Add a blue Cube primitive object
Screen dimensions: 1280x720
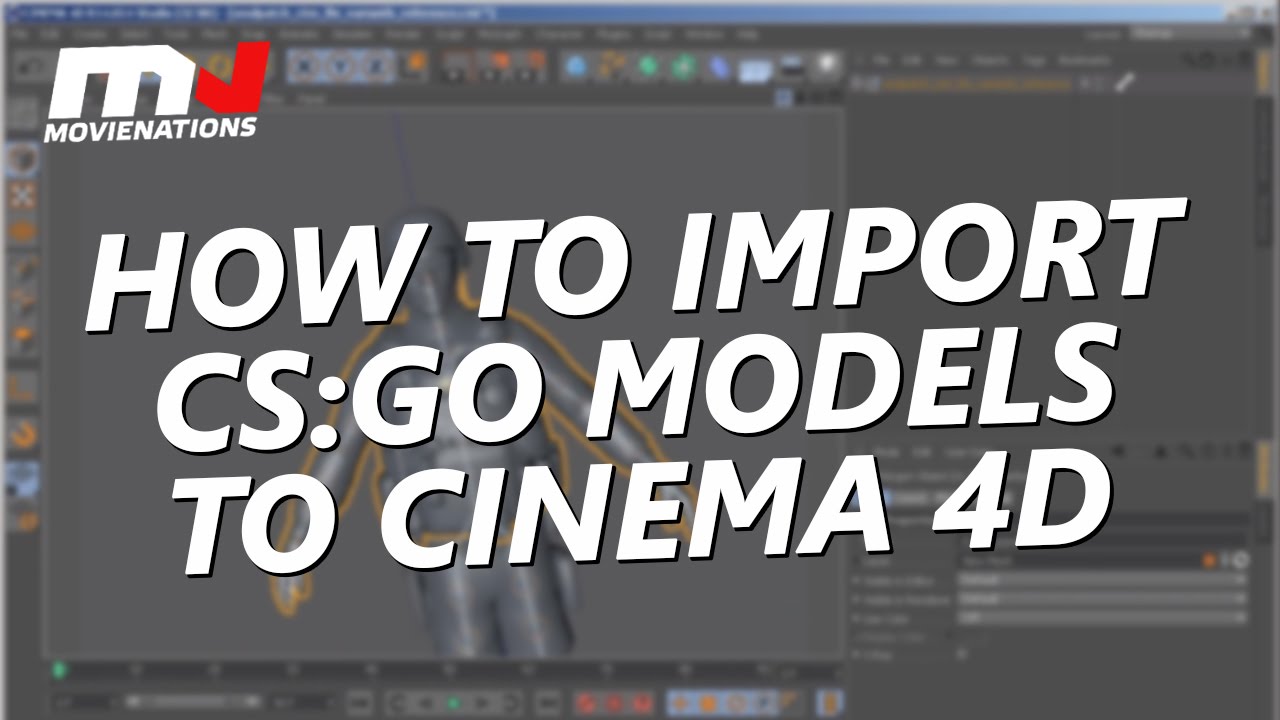[x=576, y=66]
